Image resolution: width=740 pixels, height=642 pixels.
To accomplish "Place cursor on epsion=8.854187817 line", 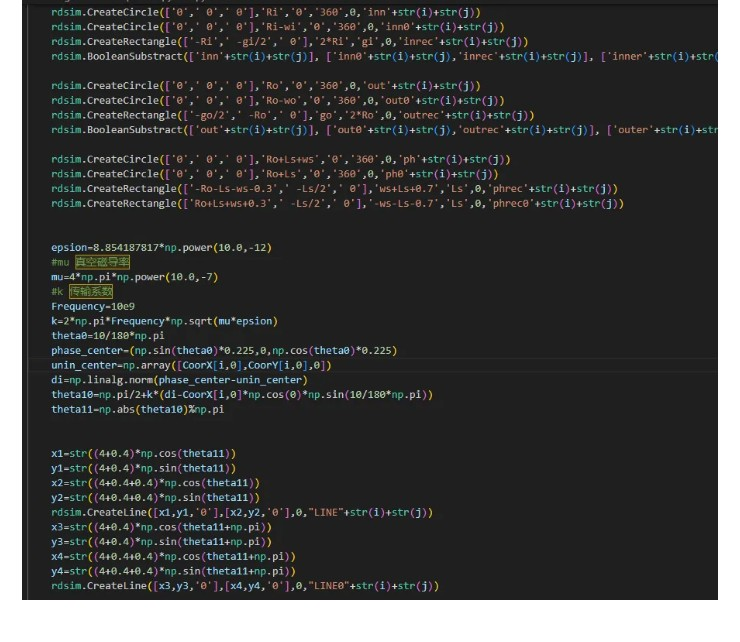I will point(160,247).
